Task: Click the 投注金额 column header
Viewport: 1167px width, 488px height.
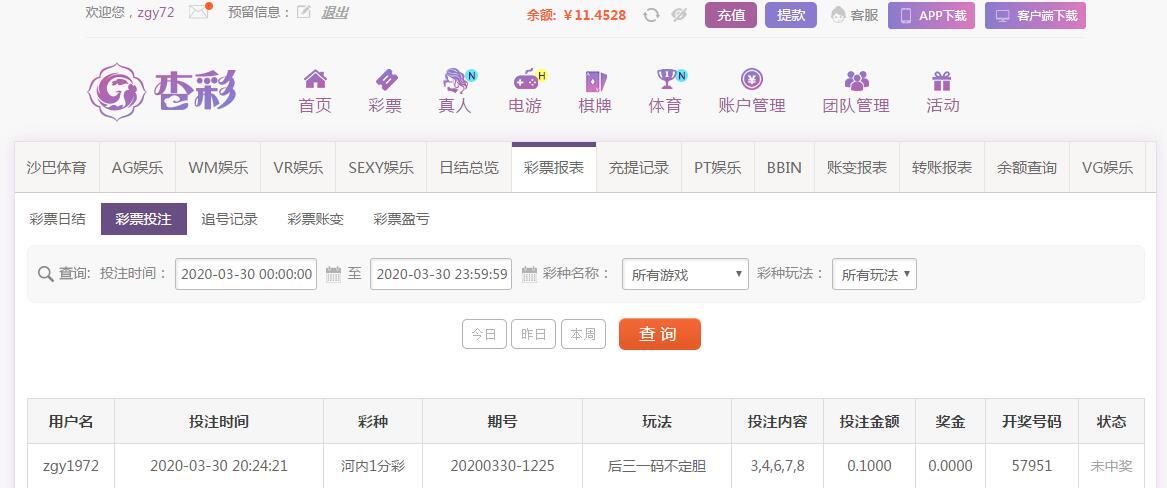Action: pos(869,422)
